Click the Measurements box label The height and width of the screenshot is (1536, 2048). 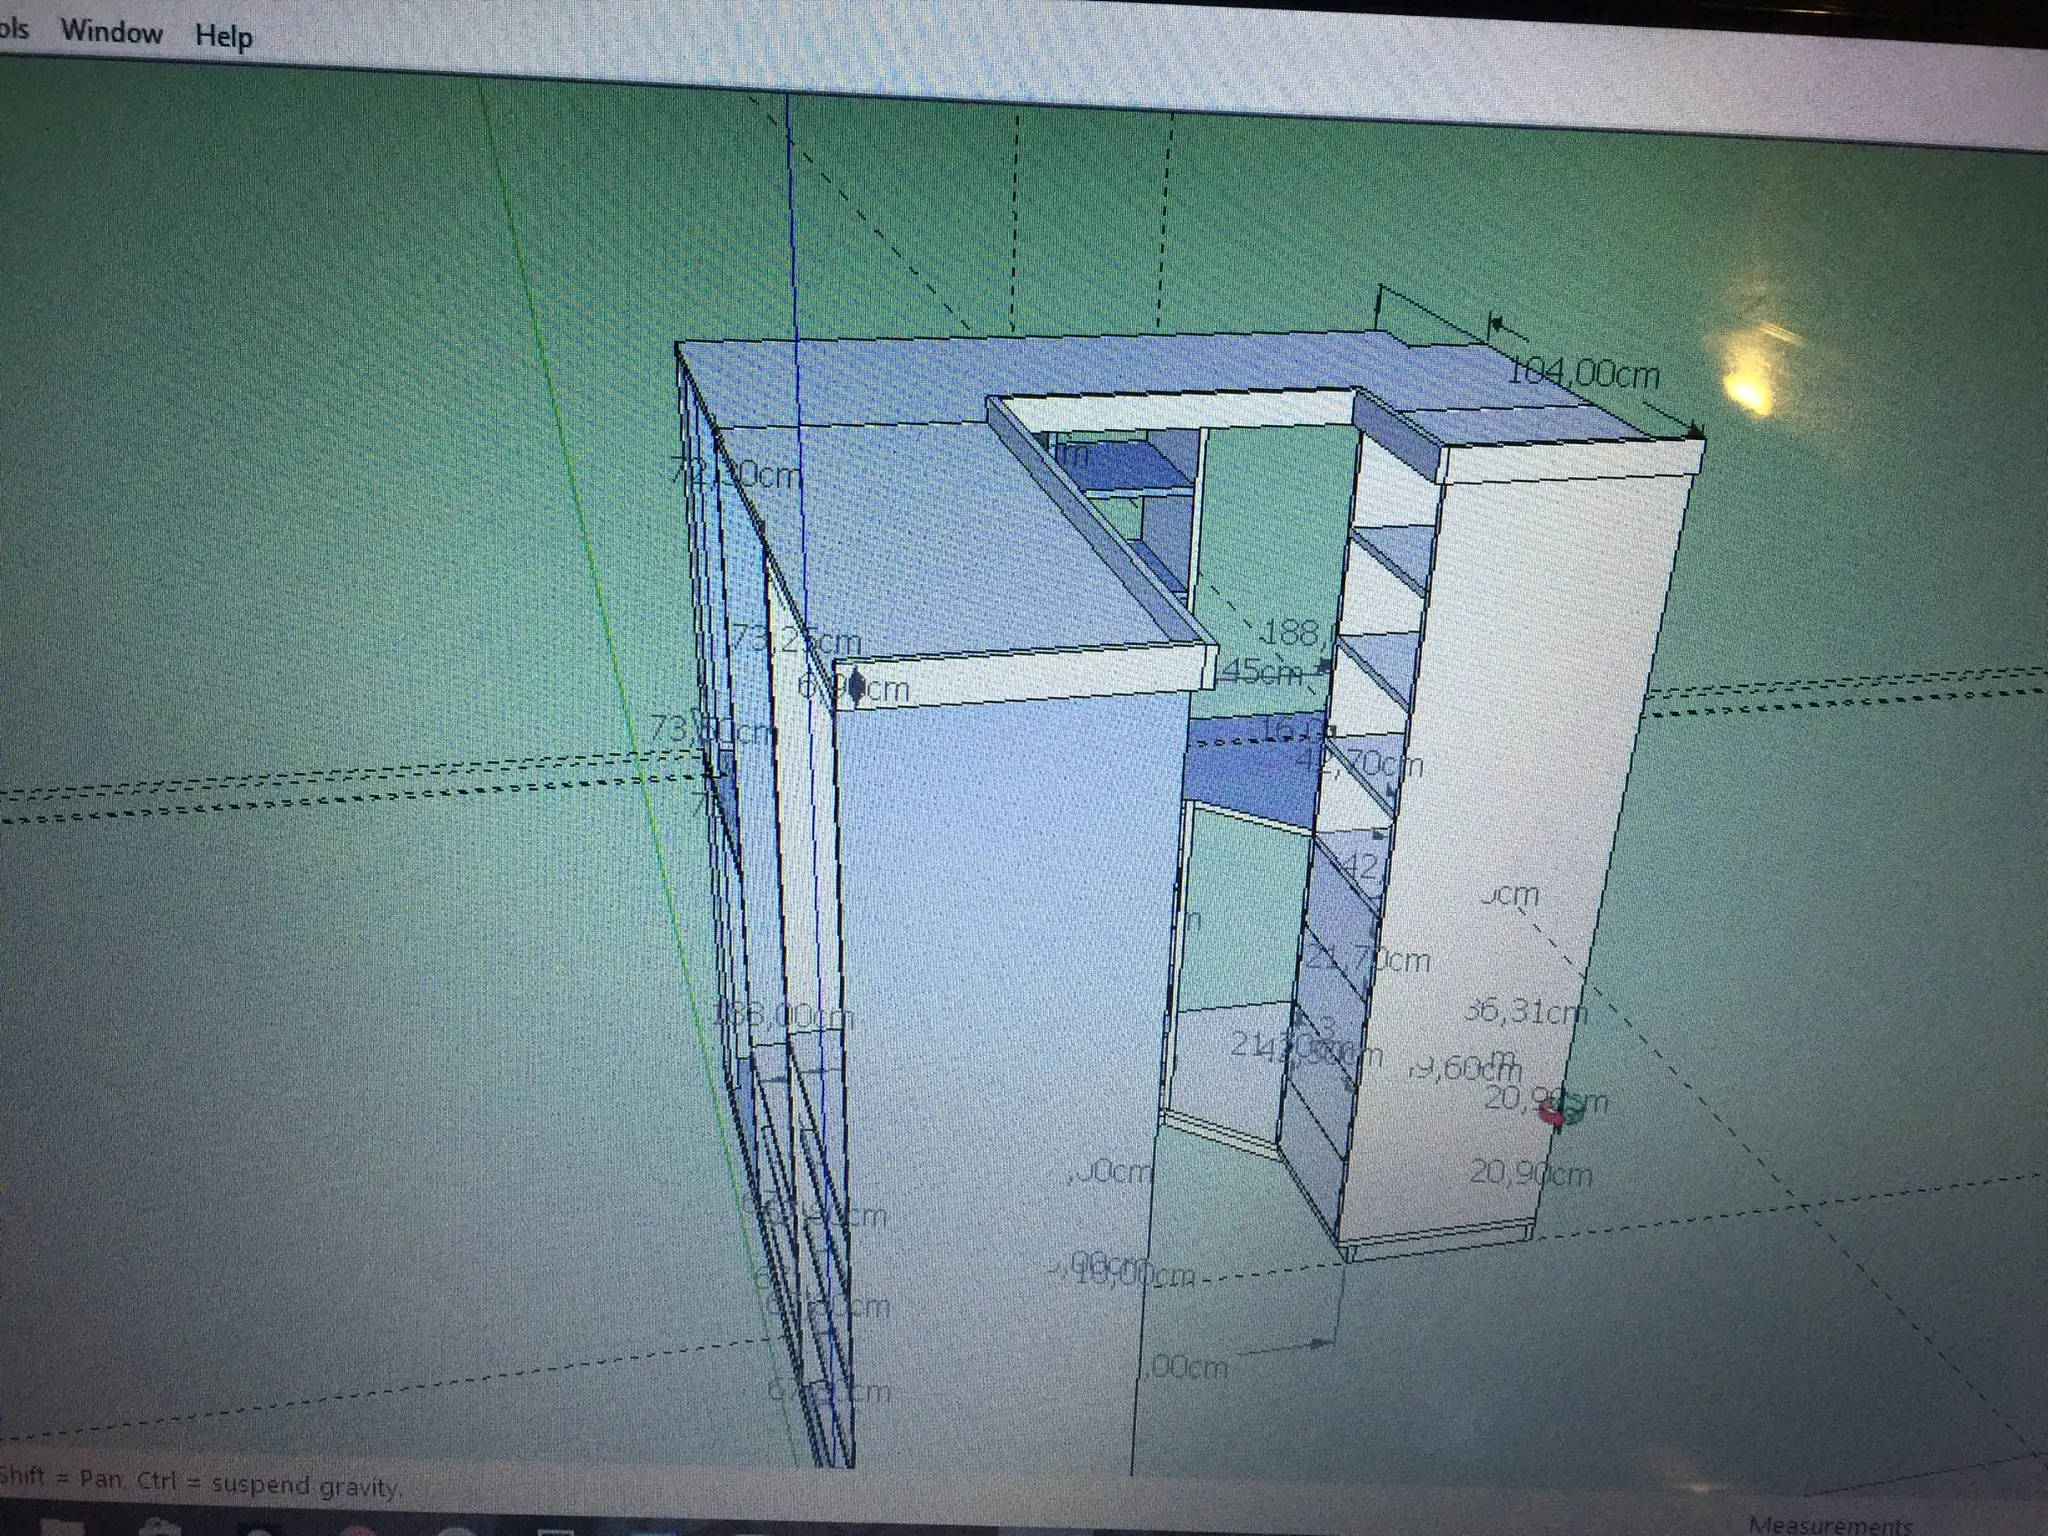(x=1829, y=1524)
